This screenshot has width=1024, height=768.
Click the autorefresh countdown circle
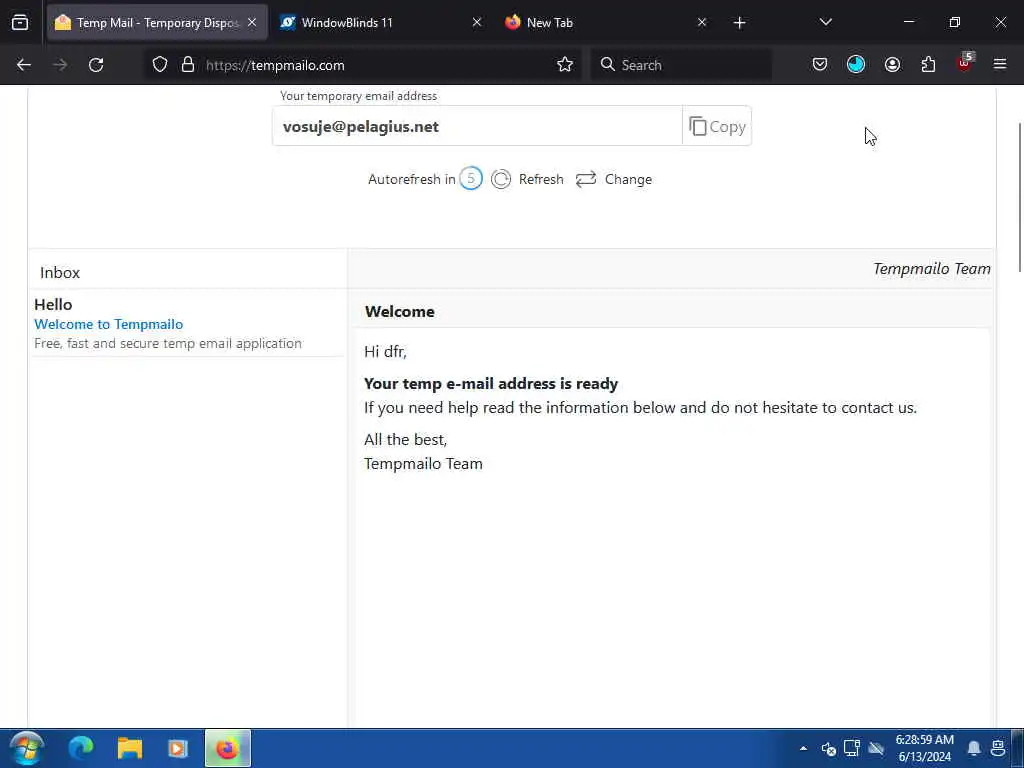click(470, 178)
